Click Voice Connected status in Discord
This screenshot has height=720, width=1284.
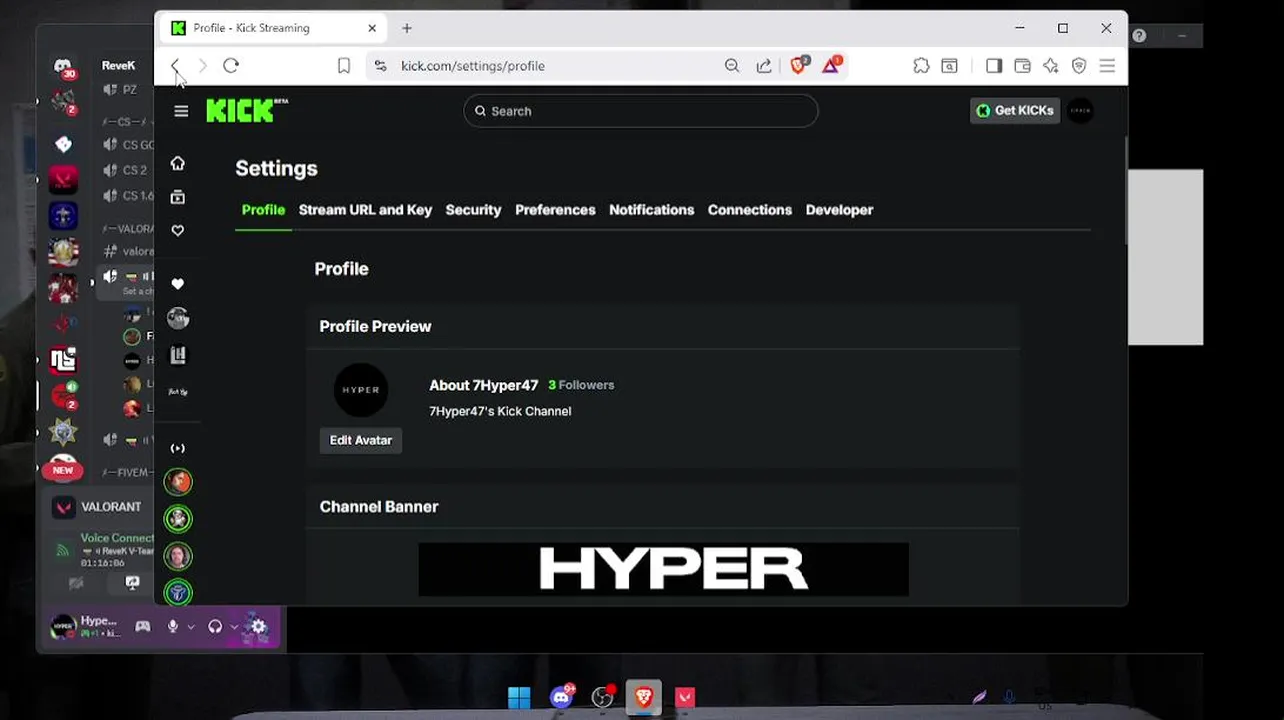(x=117, y=538)
